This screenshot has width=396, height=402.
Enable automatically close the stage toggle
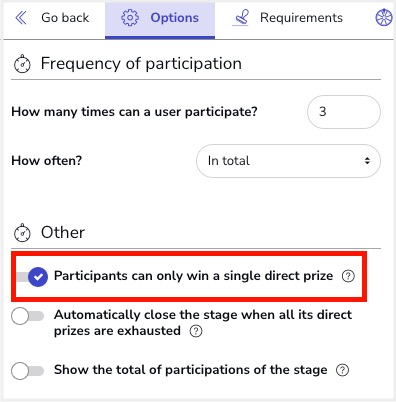(27, 316)
